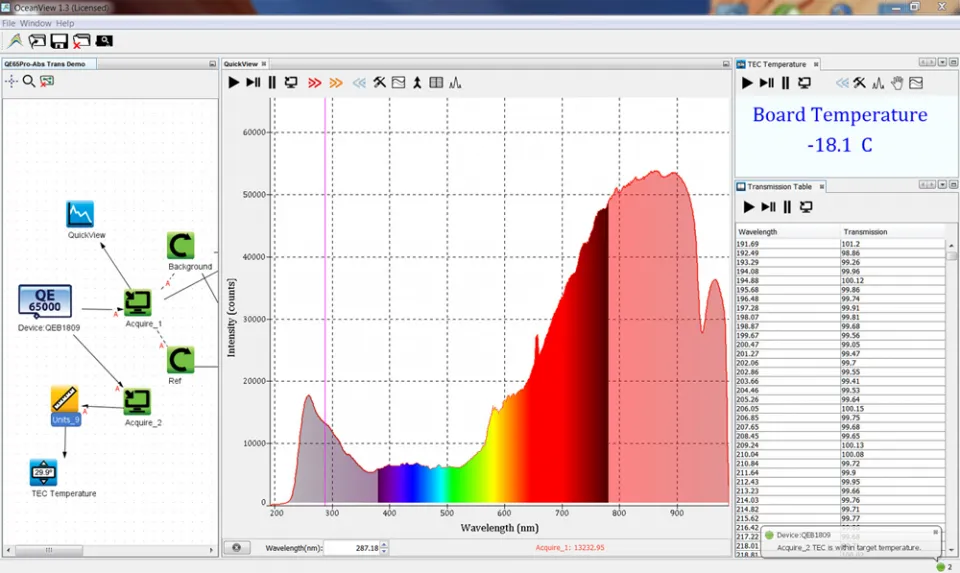Viewport: 960px width, 573px height.
Task: Select the TEC Temperature tab
Action: (776, 64)
